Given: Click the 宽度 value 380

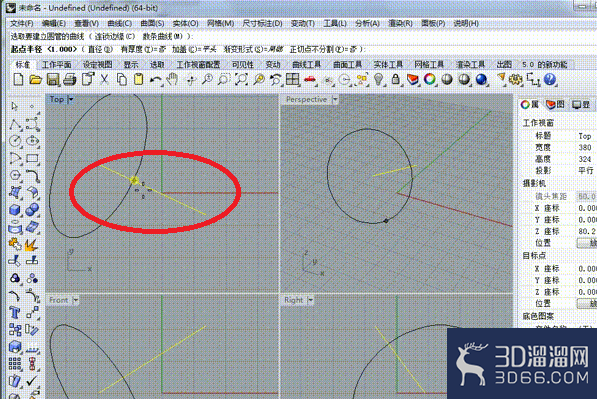Looking at the screenshot, I should pyautogui.click(x=586, y=147).
